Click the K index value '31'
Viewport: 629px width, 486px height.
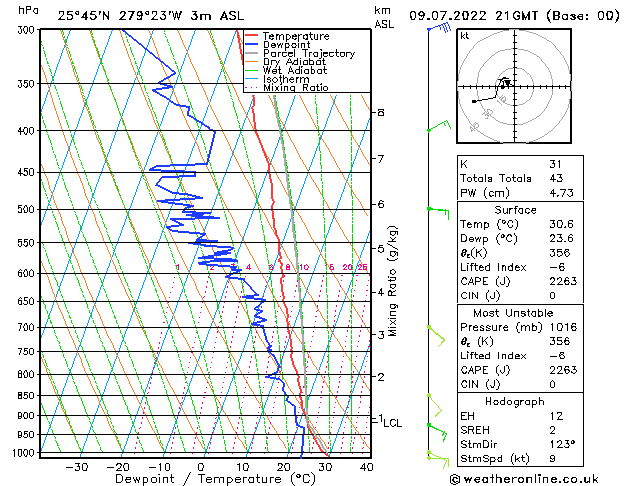(x=555, y=164)
